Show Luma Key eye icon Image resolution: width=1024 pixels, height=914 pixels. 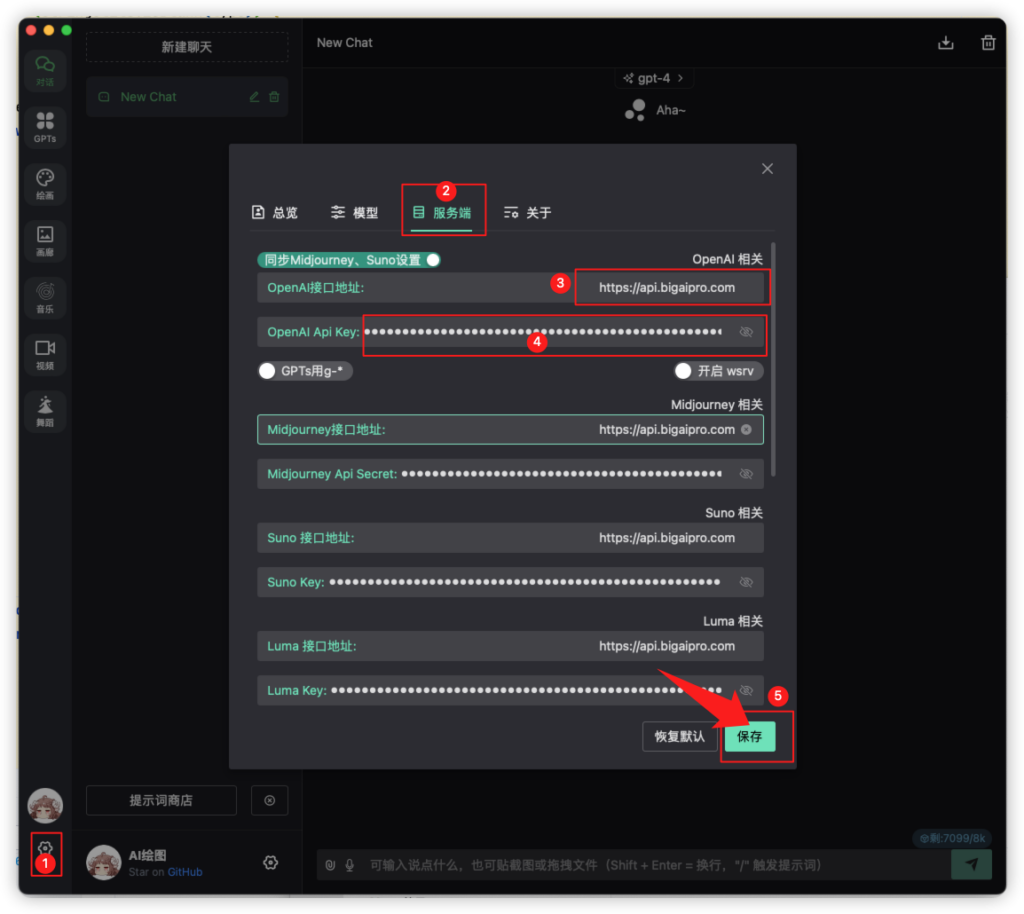click(x=746, y=691)
